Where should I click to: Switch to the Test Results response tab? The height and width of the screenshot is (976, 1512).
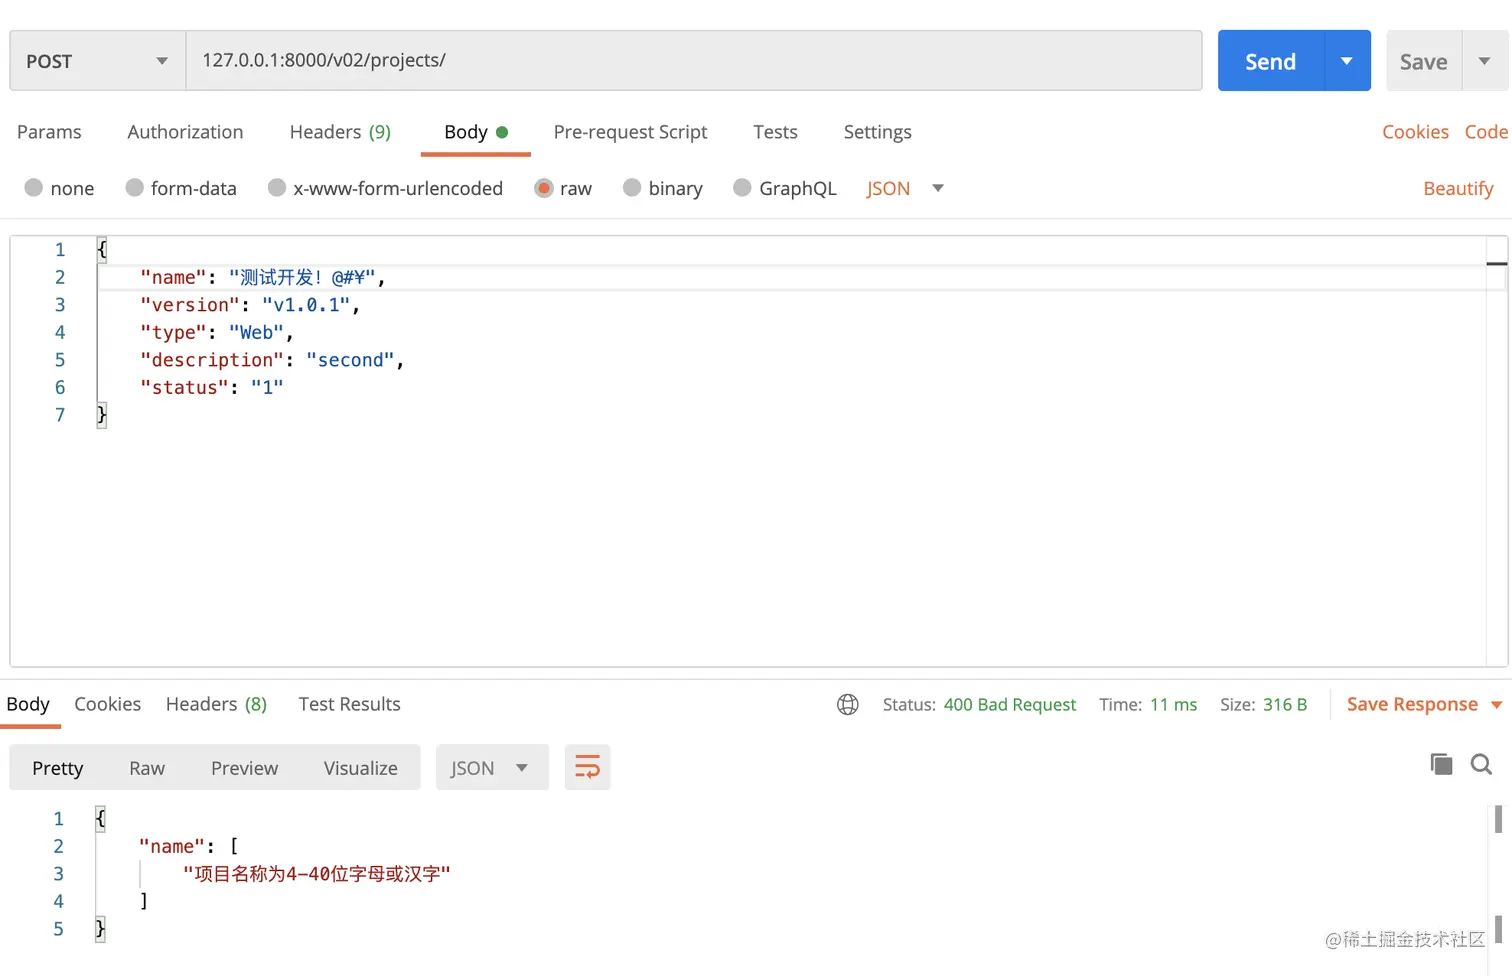(x=349, y=705)
